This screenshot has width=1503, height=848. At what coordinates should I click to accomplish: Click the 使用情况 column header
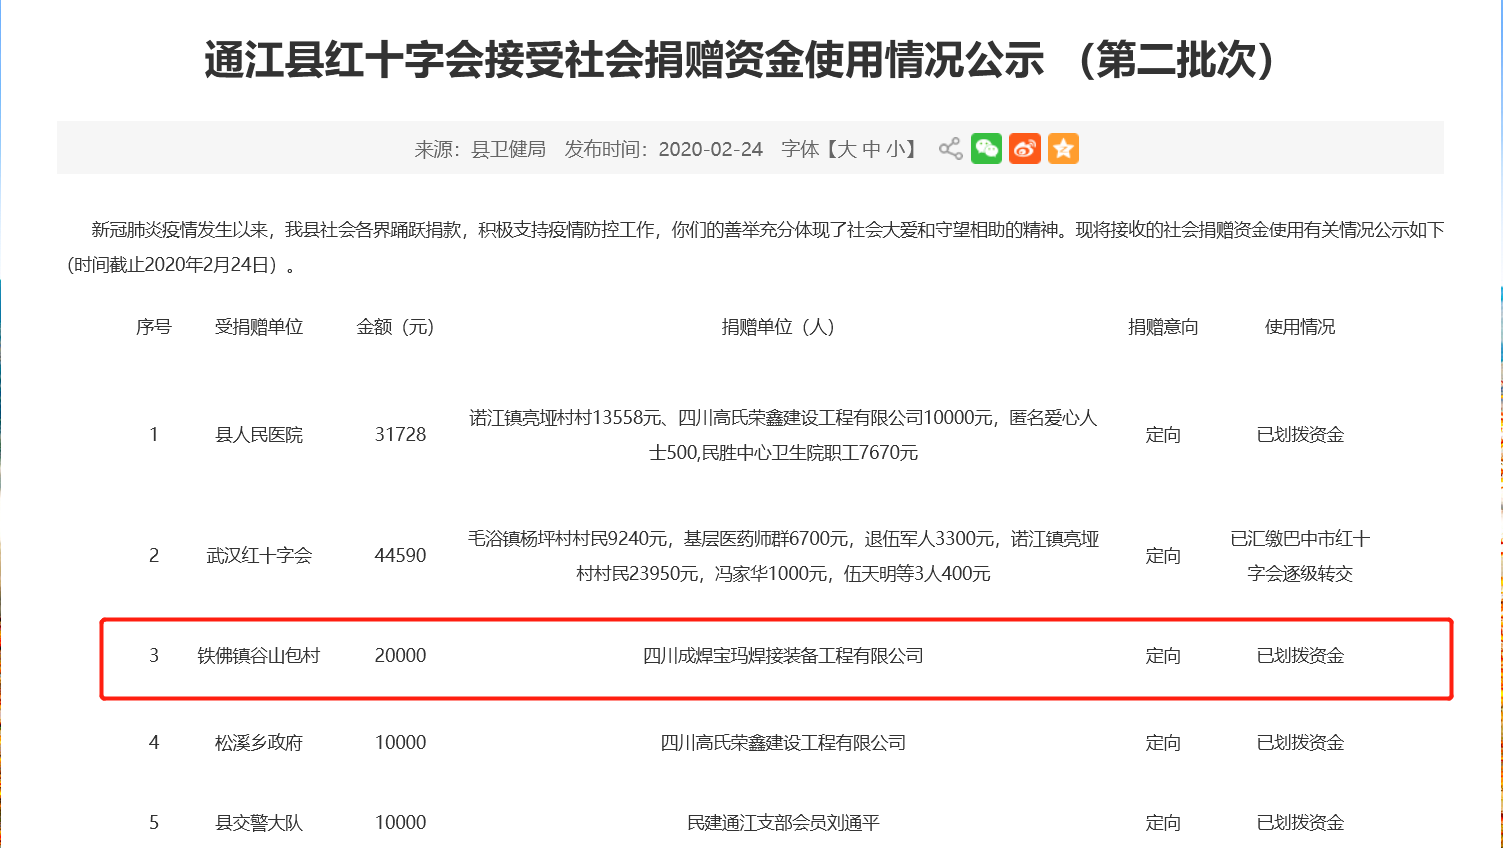[1300, 327]
